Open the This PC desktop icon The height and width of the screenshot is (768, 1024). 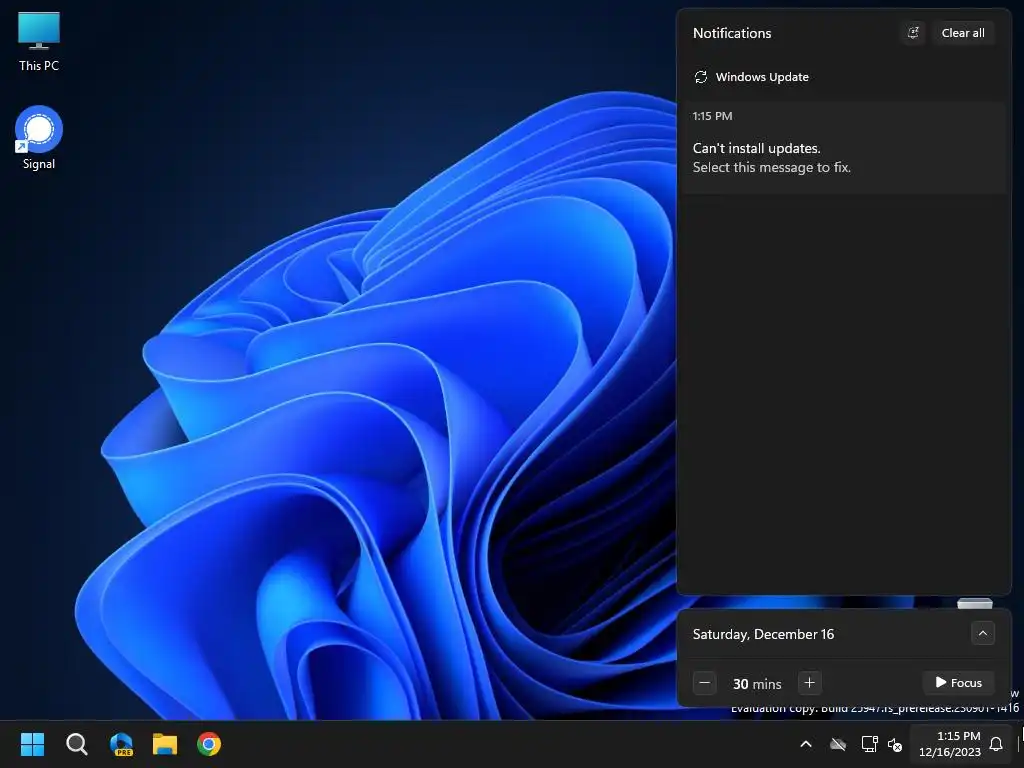click(39, 42)
